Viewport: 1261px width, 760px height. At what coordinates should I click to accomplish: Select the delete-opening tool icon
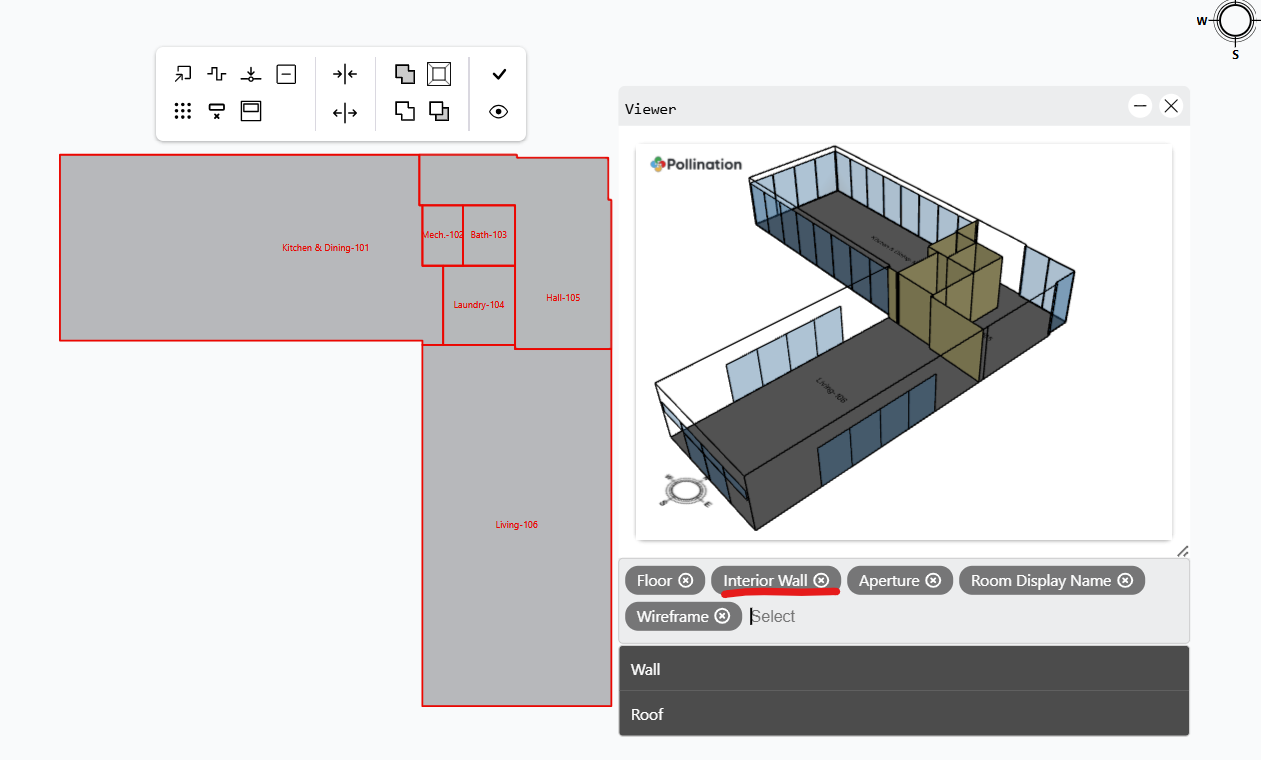point(216,111)
